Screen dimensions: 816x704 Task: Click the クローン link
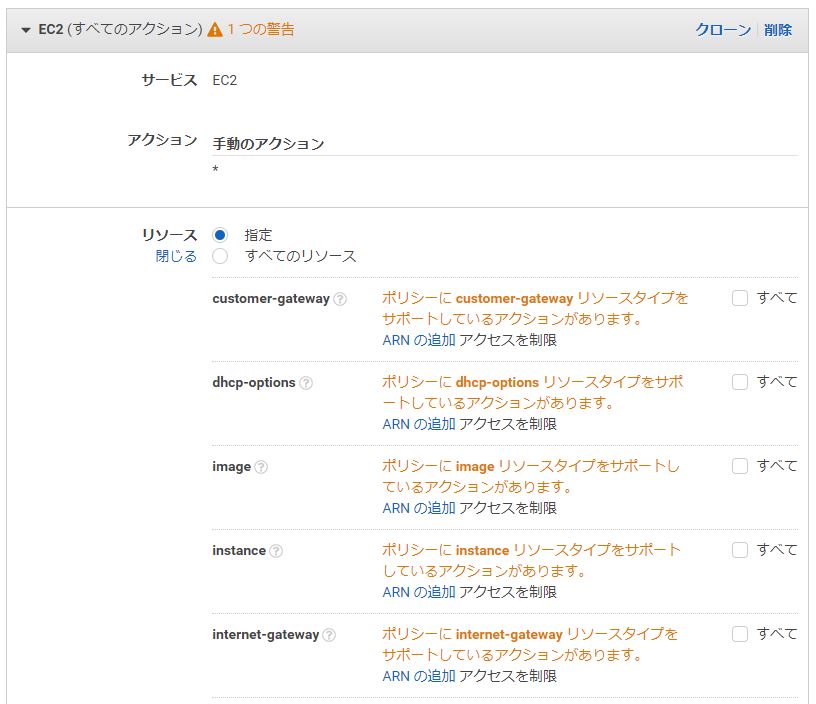pos(723,30)
